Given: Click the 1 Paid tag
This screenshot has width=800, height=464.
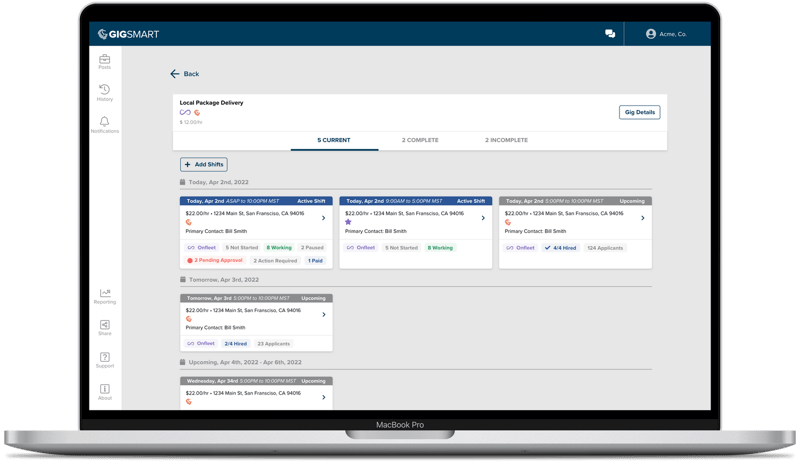Looking at the screenshot, I should coord(315,261).
